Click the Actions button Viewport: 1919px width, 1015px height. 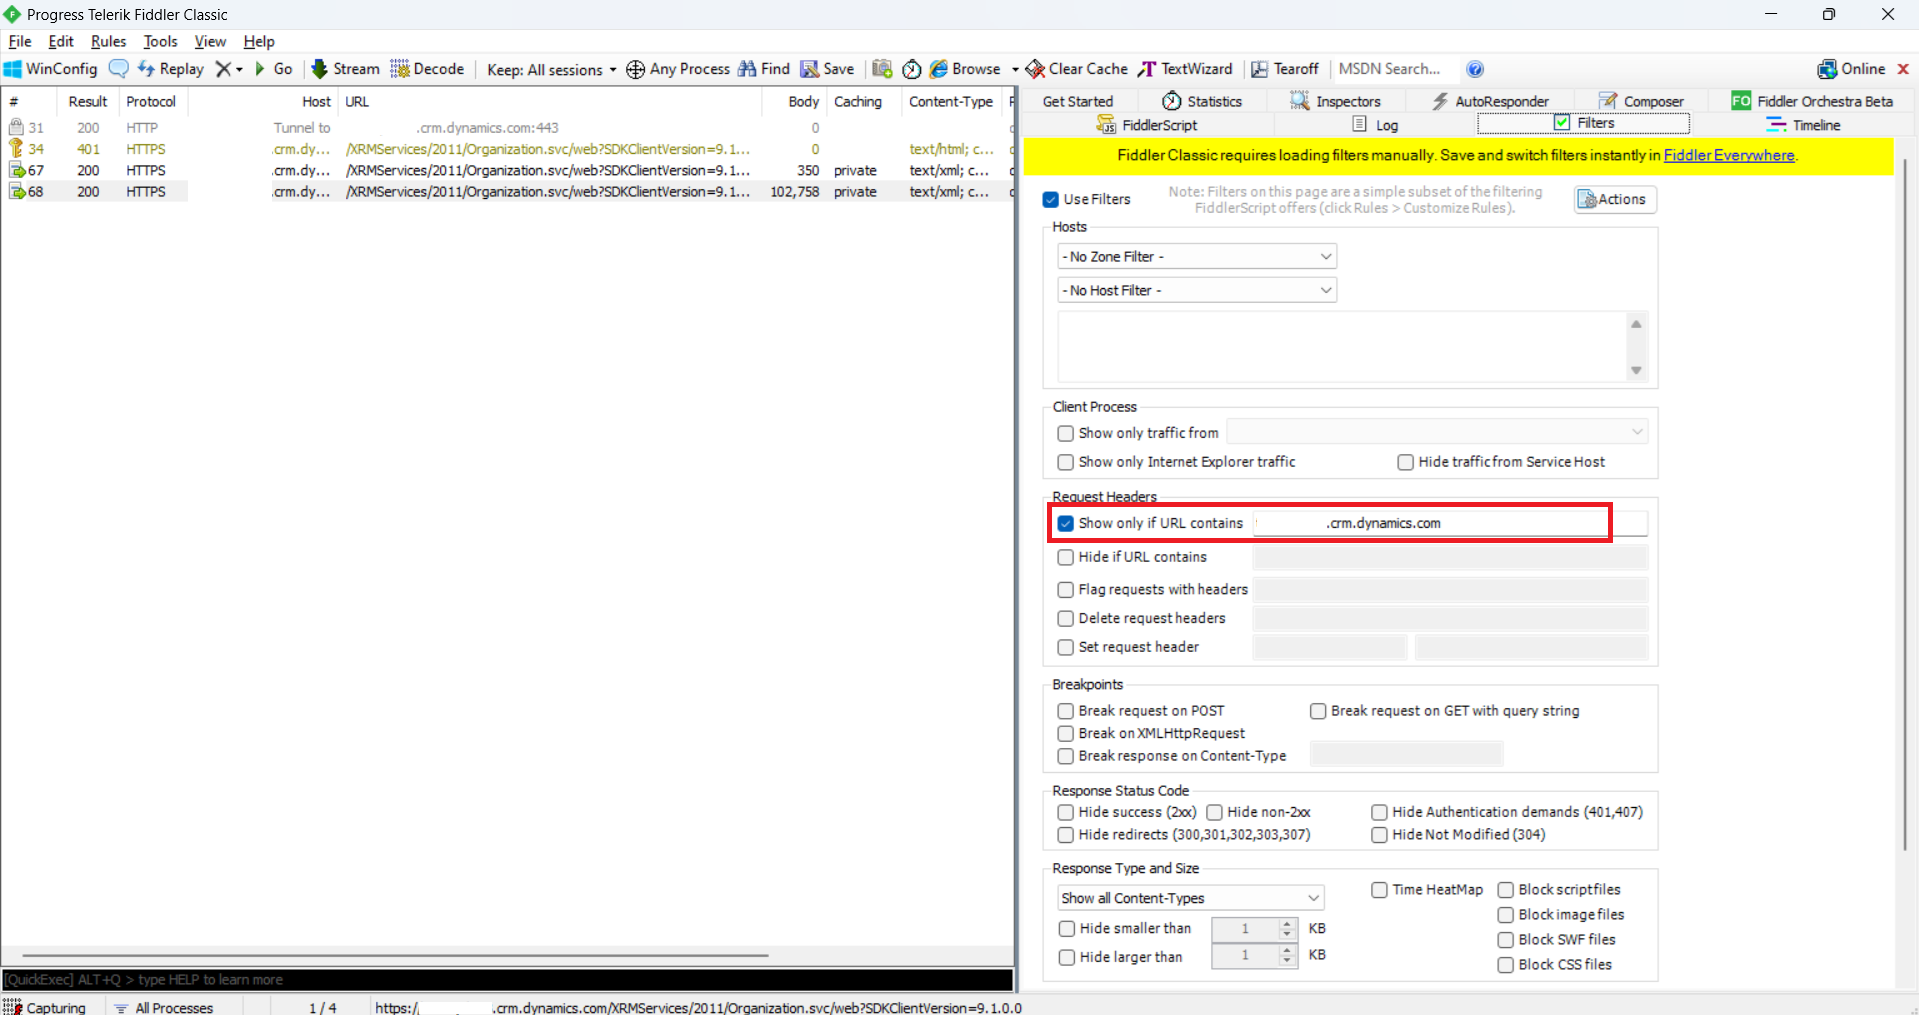click(x=1615, y=199)
